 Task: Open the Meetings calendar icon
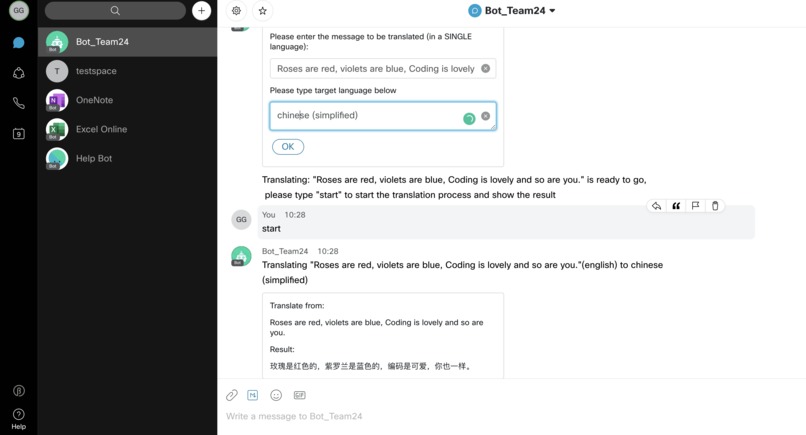pos(19,134)
